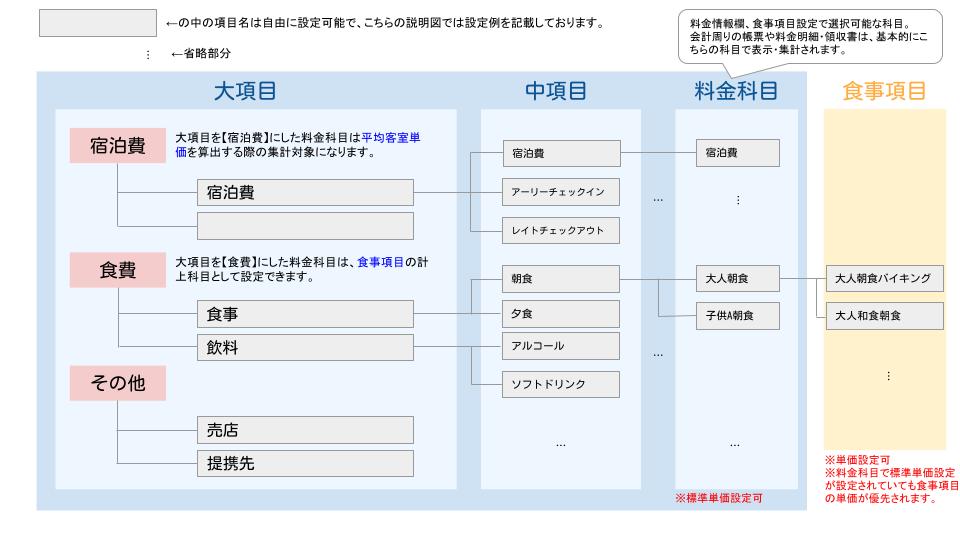
Task: Click the pink 宿泊費 major category box
Action: (118, 146)
